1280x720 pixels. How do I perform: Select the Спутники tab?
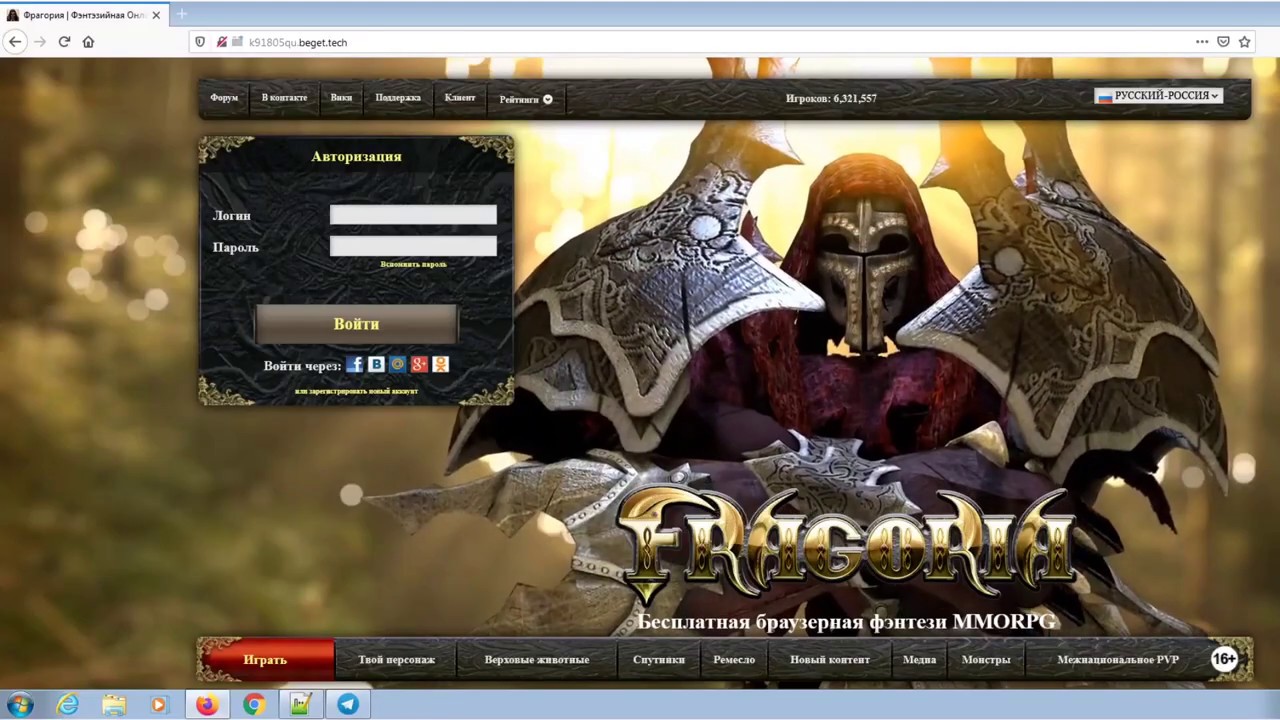coord(659,660)
